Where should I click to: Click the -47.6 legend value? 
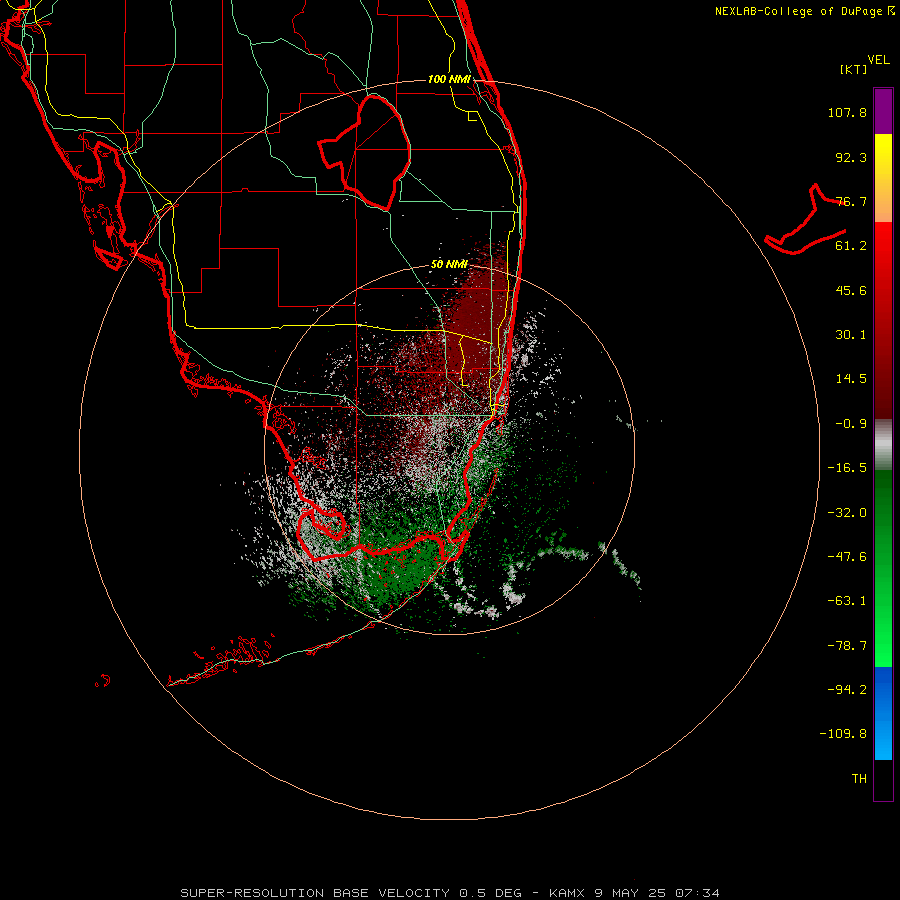[x=847, y=557]
